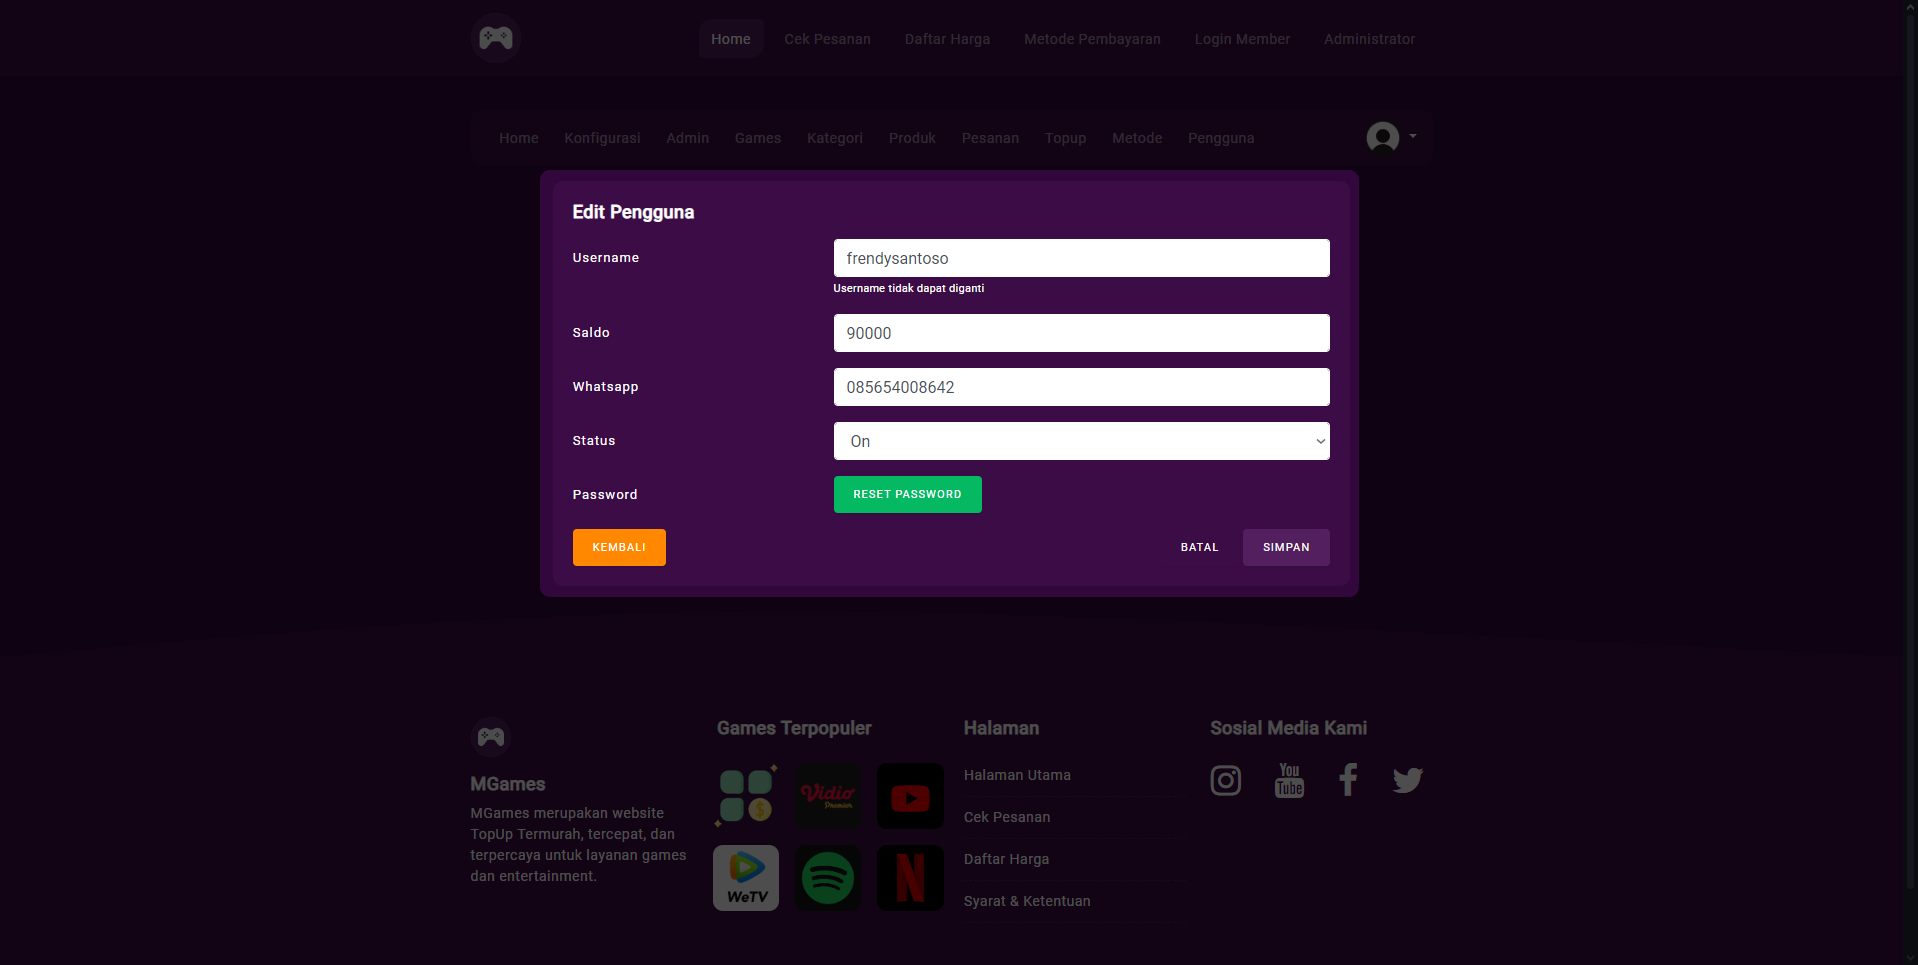Click 'Username tidak dapat diganti' note
This screenshot has width=1918, height=965.
point(908,288)
